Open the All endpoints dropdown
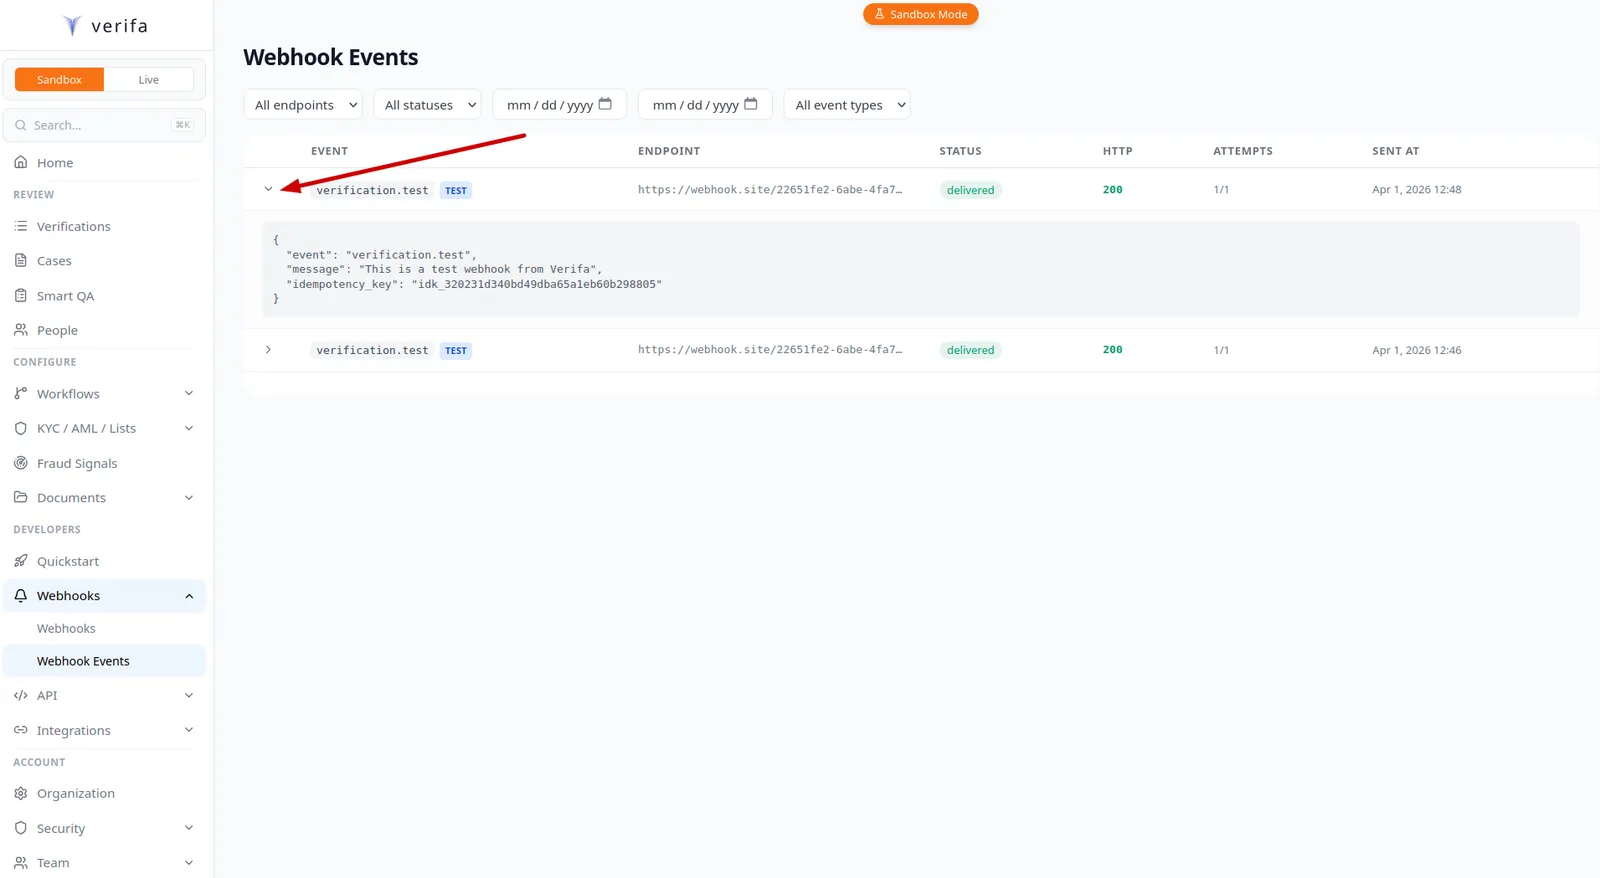This screenshot has width=1600, height=878. (303, 104)
